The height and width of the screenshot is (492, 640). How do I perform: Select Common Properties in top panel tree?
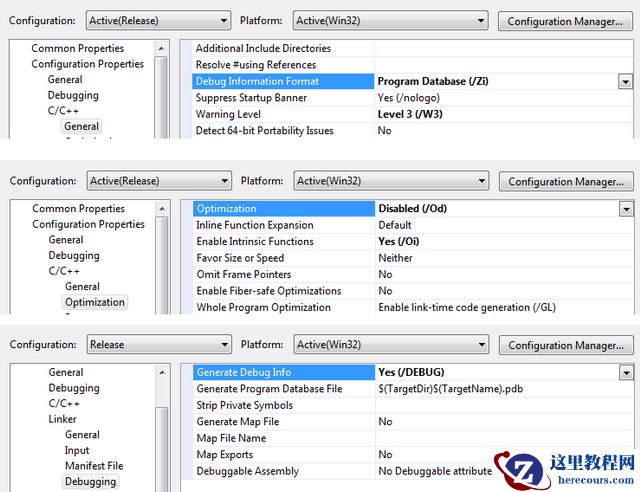[x=78, y=48]
